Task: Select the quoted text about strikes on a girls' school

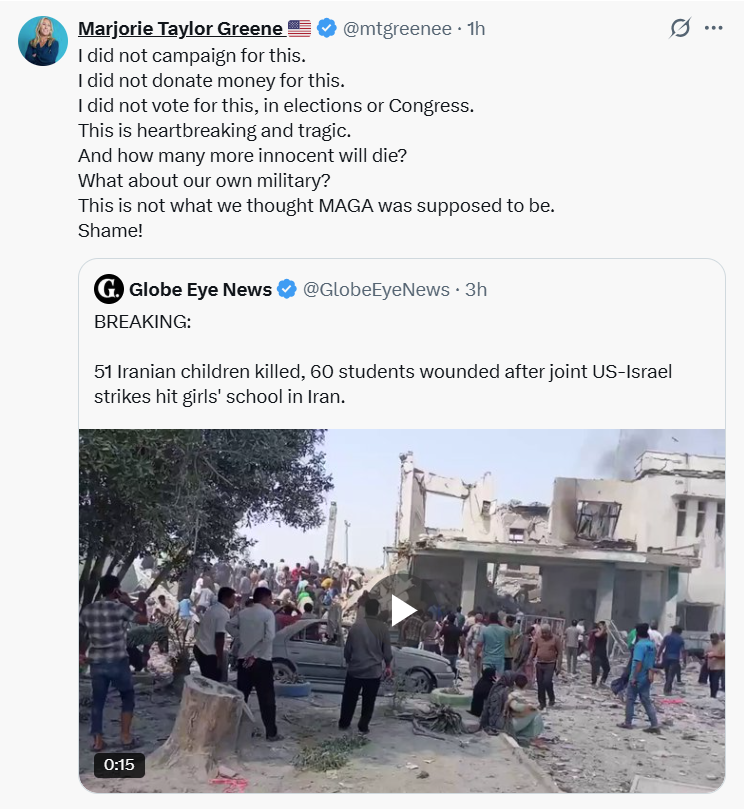Action: (x=383, y=384)
